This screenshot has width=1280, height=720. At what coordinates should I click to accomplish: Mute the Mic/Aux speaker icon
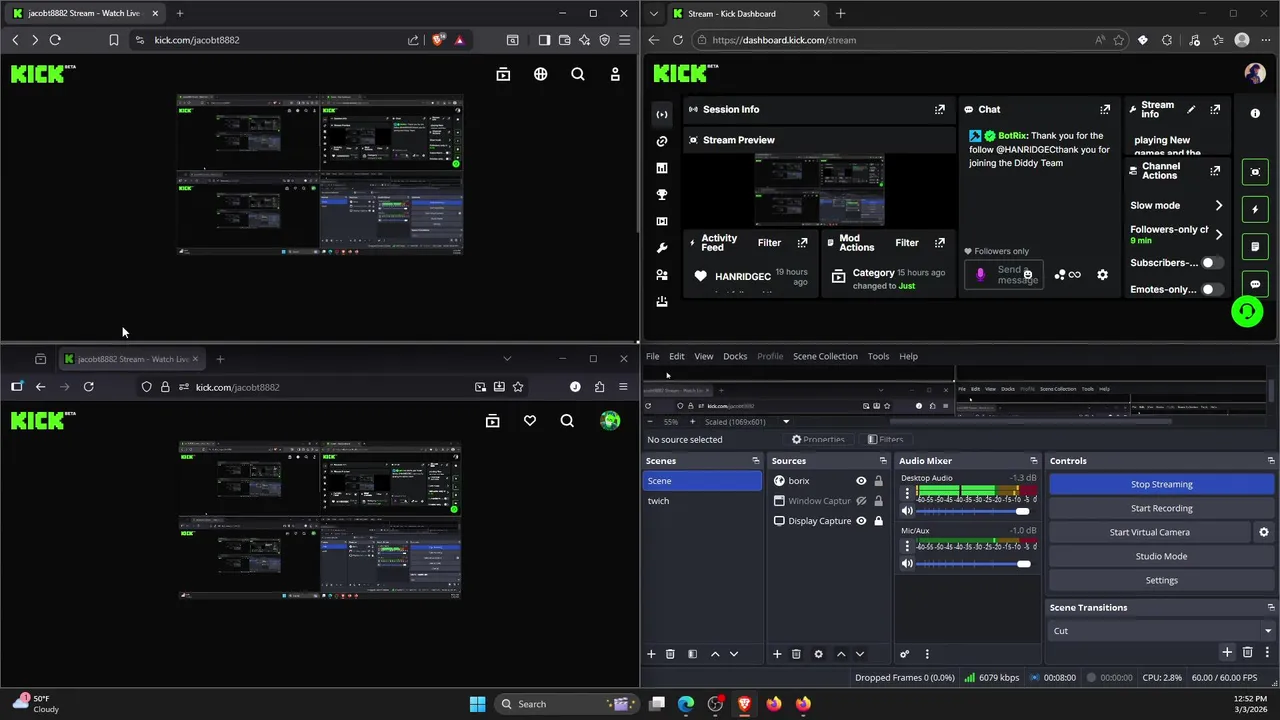907,564
